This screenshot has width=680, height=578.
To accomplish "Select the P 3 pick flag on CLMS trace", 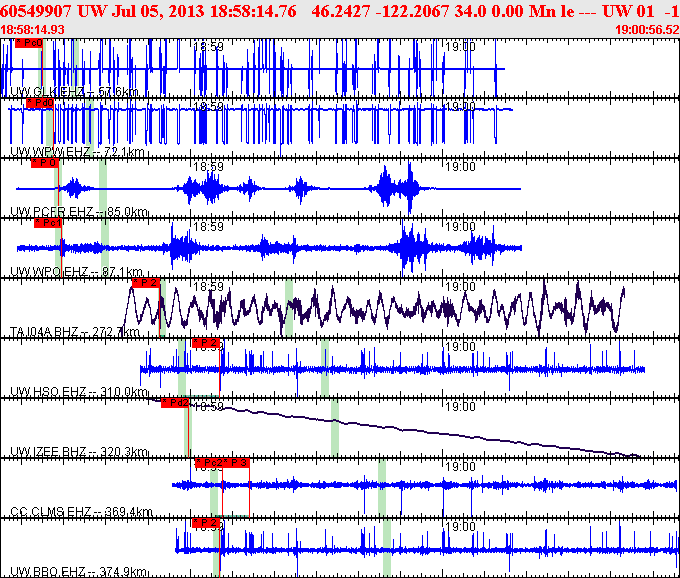I will coord(236,463).
